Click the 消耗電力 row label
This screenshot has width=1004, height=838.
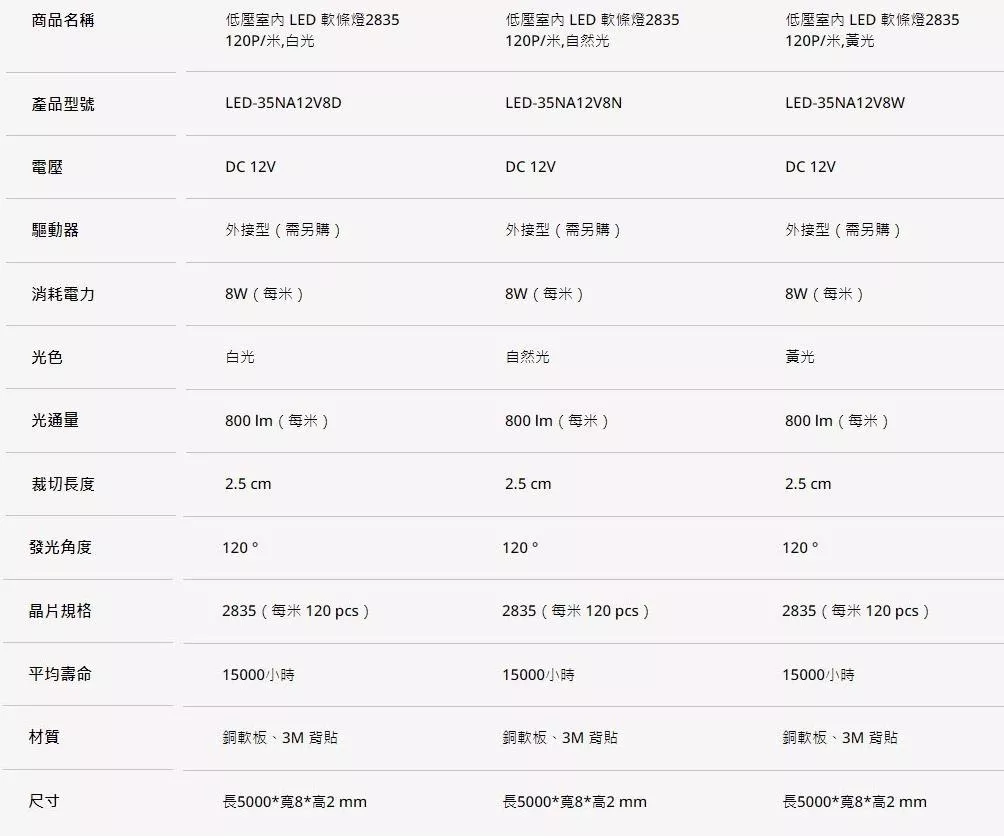(x=62, y=294)
